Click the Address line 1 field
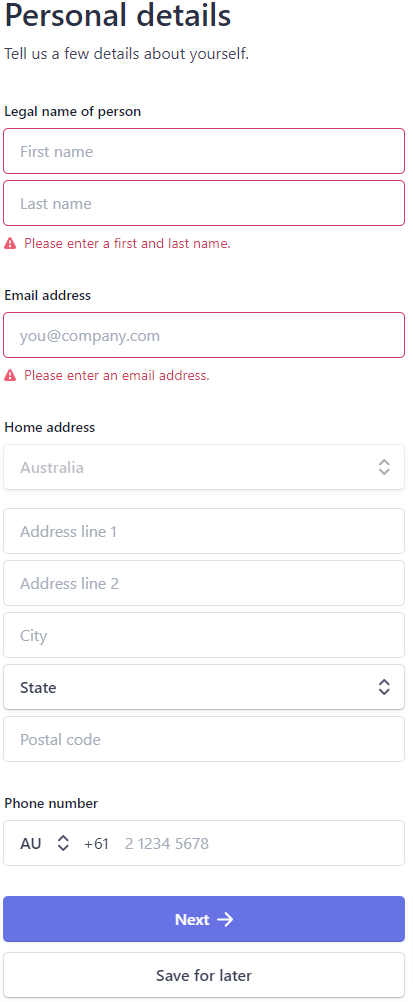This screenshot has width=413, height=1002. click(x=204, y=532)
